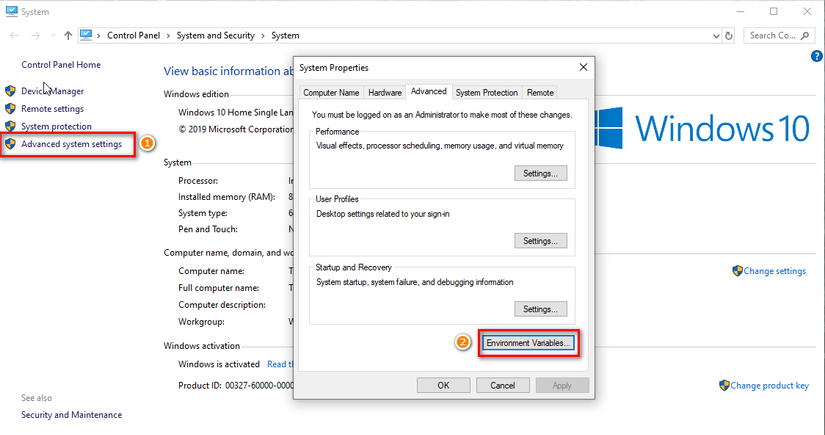The height and width of the screenshot is (435, 825).
Task: Click the Remote settings shield icon
Action: [x=10, y=109]
